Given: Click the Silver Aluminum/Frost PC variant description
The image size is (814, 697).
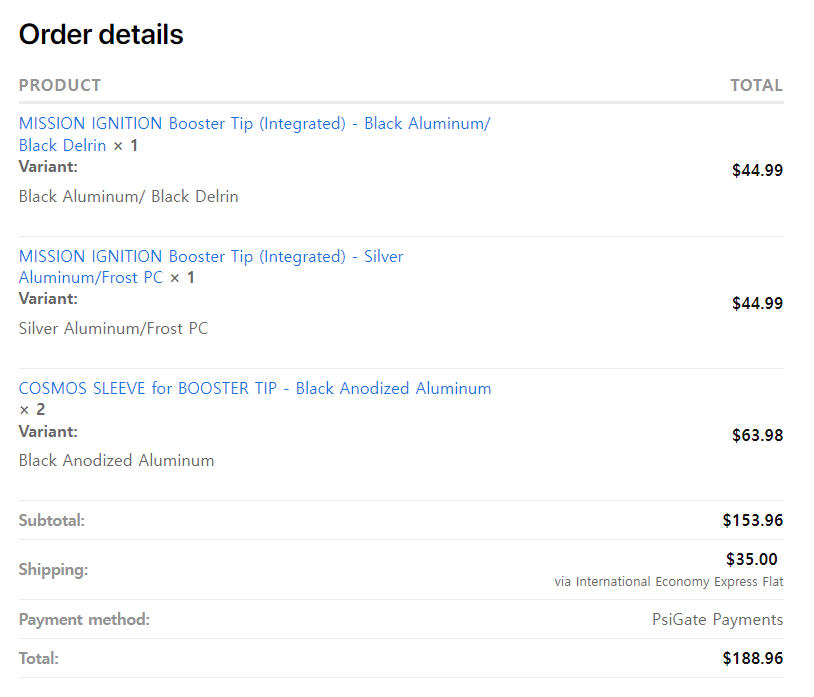Looking at the screenshot, I should click(113, 329).
